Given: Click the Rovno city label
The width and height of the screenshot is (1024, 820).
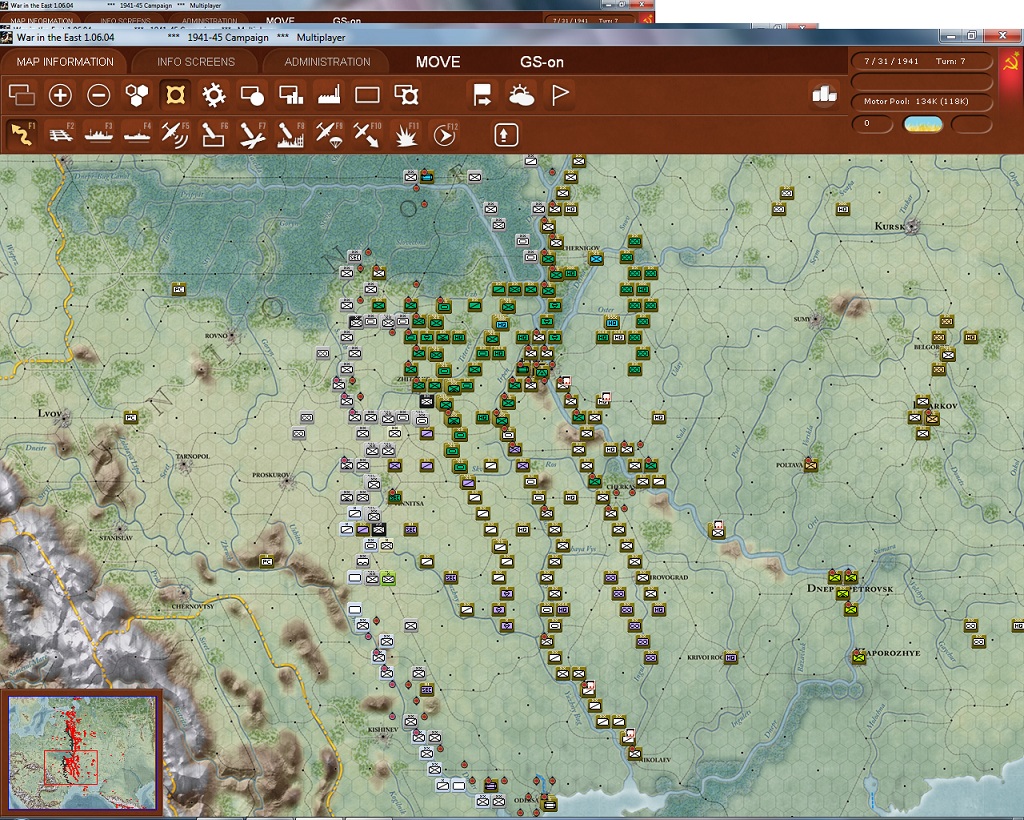Looking at the screenshot, I should 216,336.
